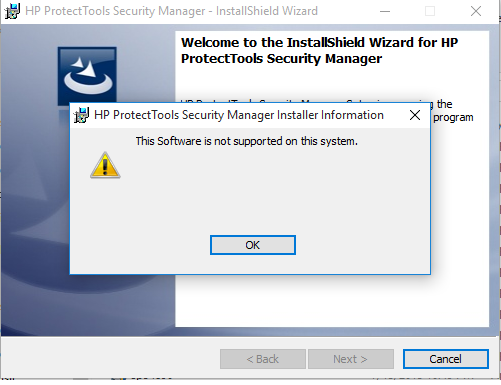
Task: Click the "Welcome to the InstallShield Wizard" heading
Action: (319, 50)
